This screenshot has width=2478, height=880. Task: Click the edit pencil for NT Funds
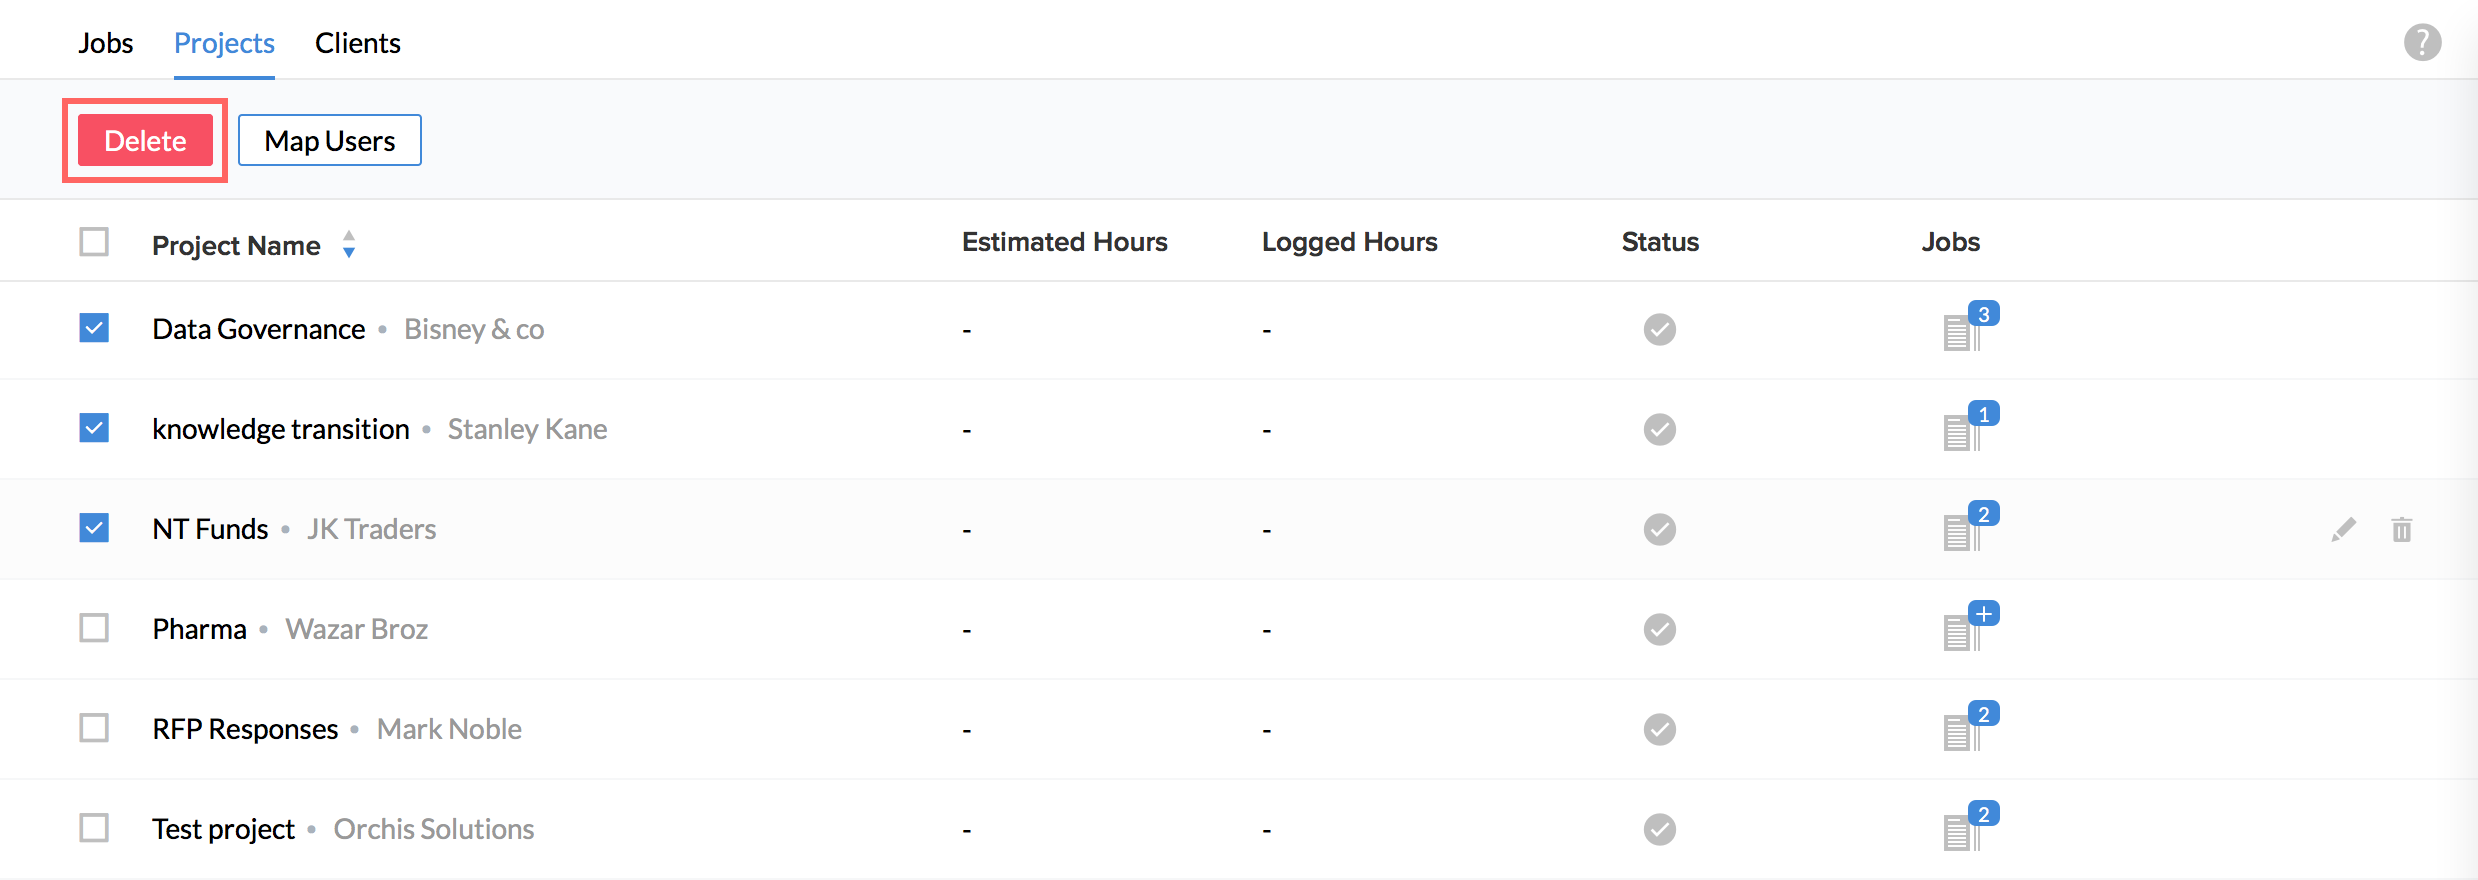[2343, 529]
